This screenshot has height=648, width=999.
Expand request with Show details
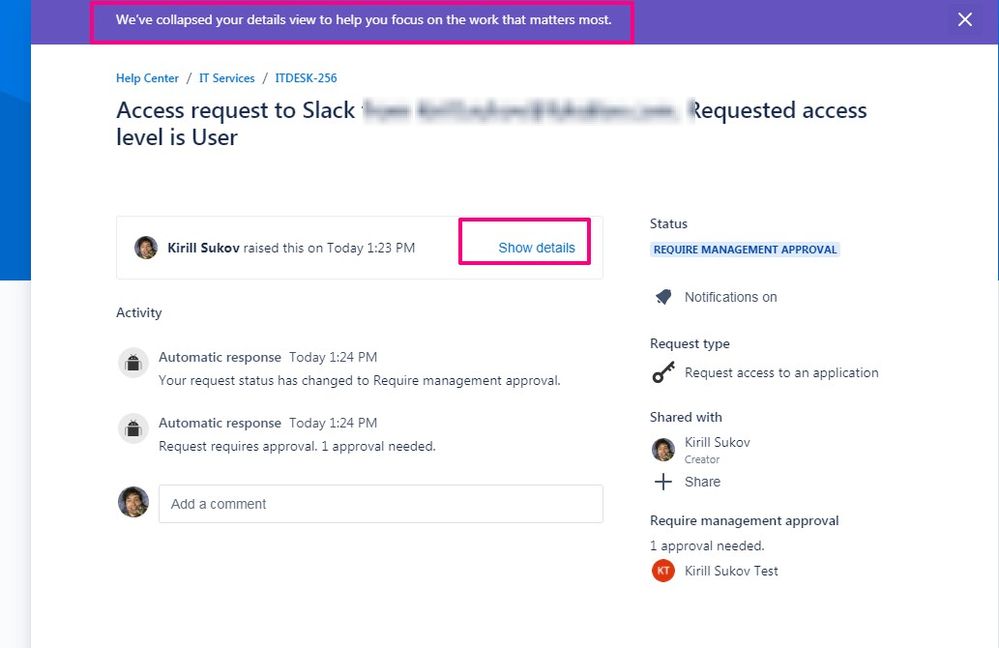[x=536, y=248]
